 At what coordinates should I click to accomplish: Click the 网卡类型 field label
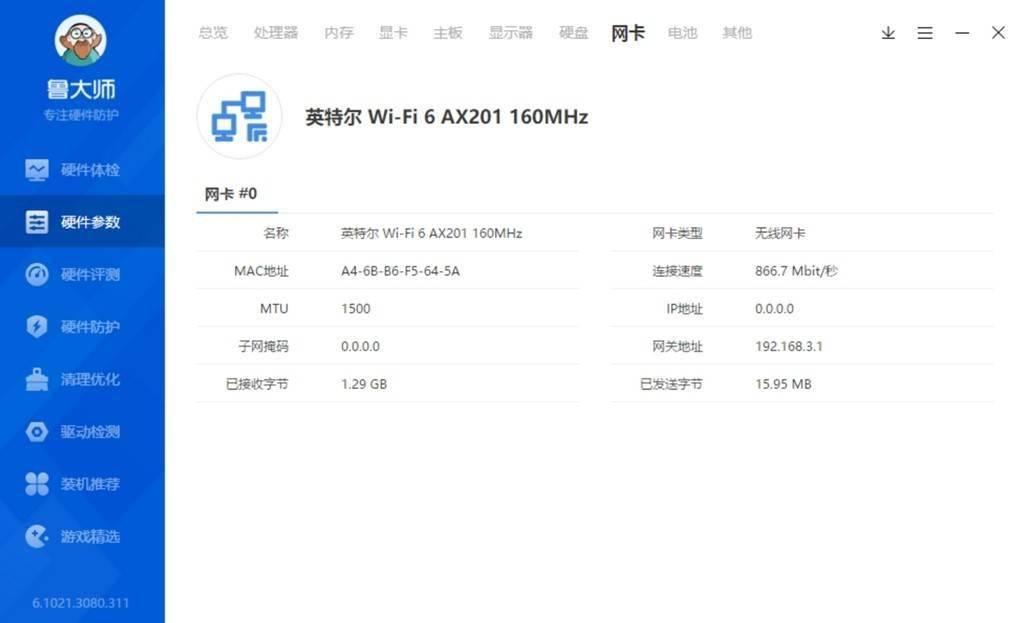[x=677, y=233]
